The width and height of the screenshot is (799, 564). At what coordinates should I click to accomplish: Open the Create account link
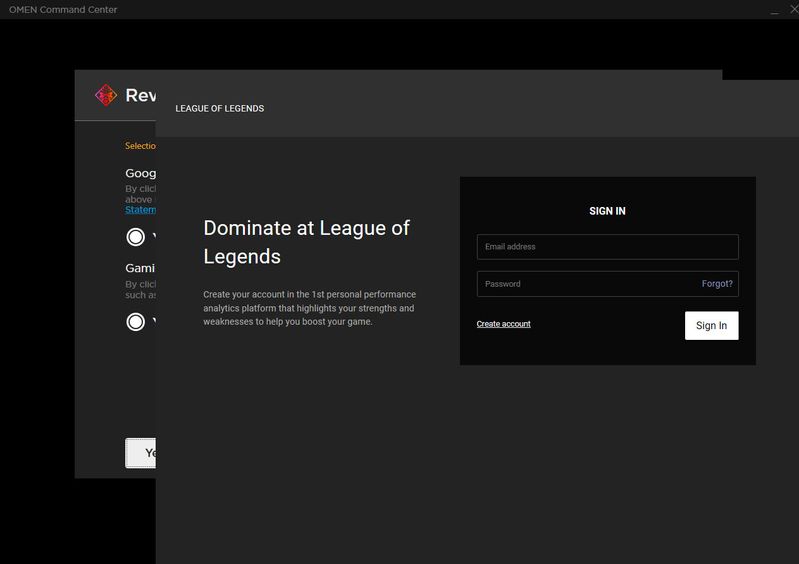click(x=503, y=324)
